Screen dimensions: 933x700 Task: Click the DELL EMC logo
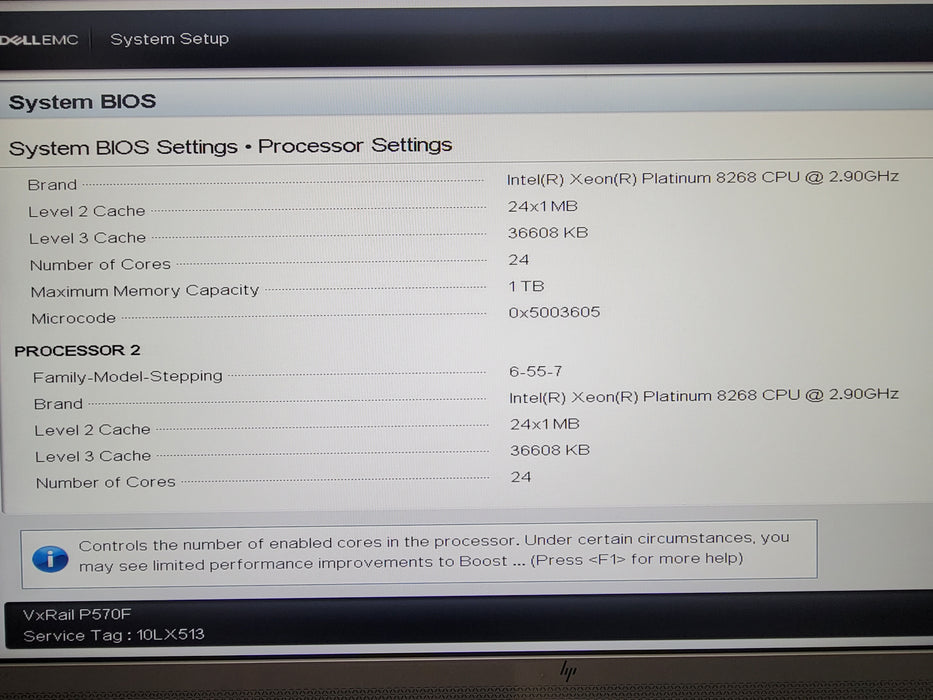click(x=39, y=40)
